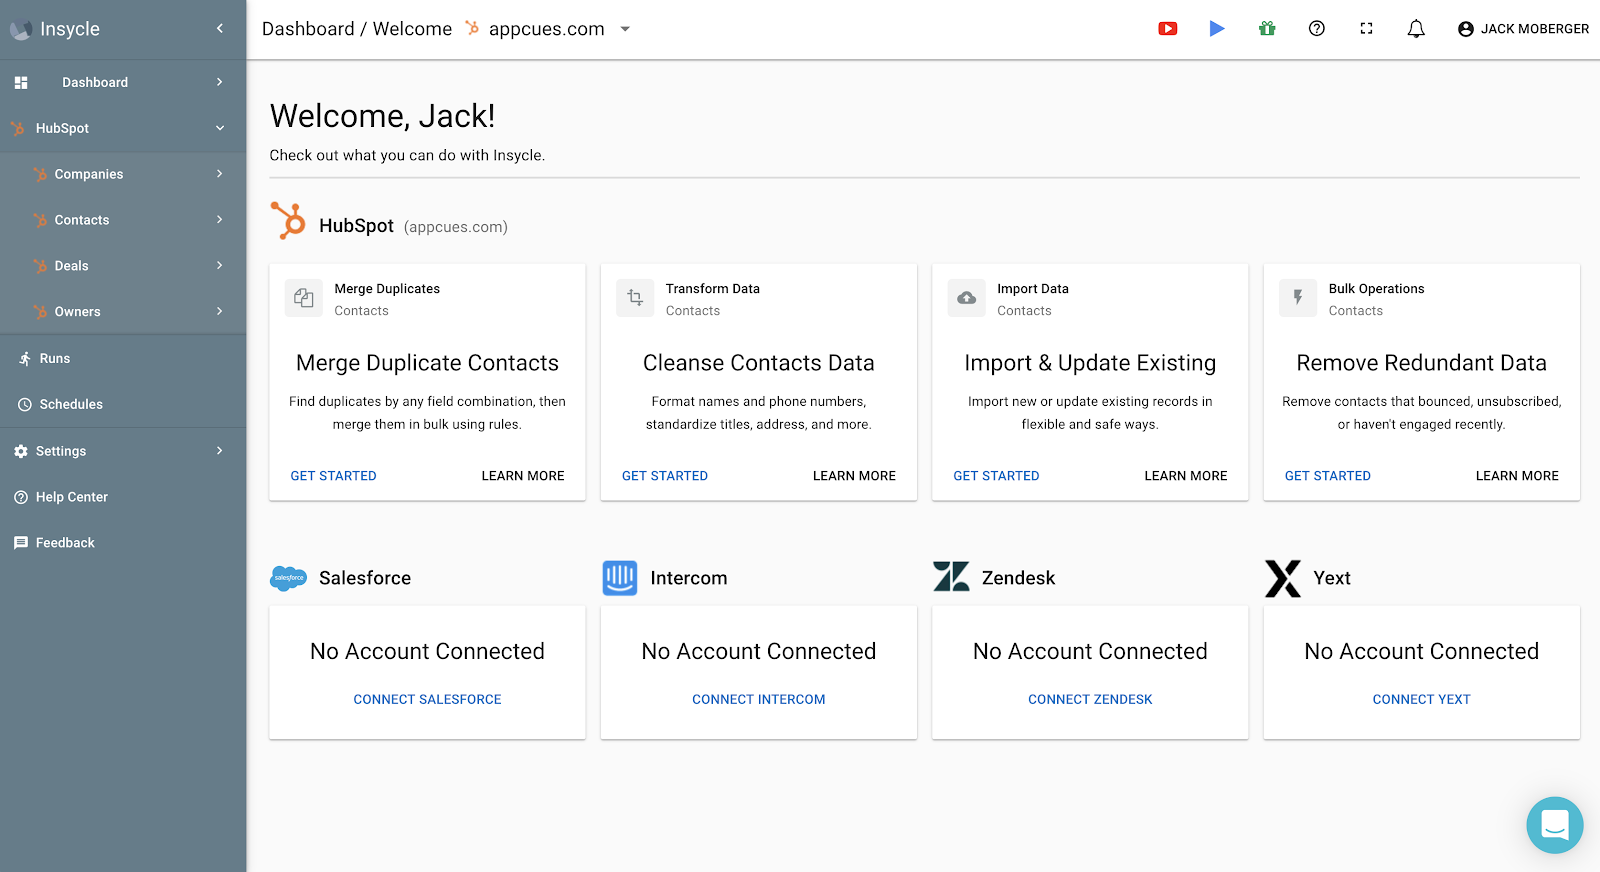
Task: Click the Transform Data crop icon
Action: (x=635, y=298)
